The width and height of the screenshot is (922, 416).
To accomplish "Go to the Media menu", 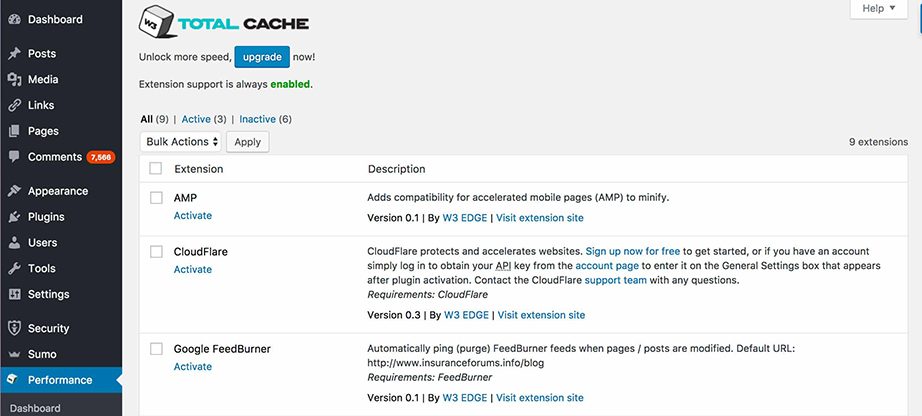I will click(x=43, y=79).
